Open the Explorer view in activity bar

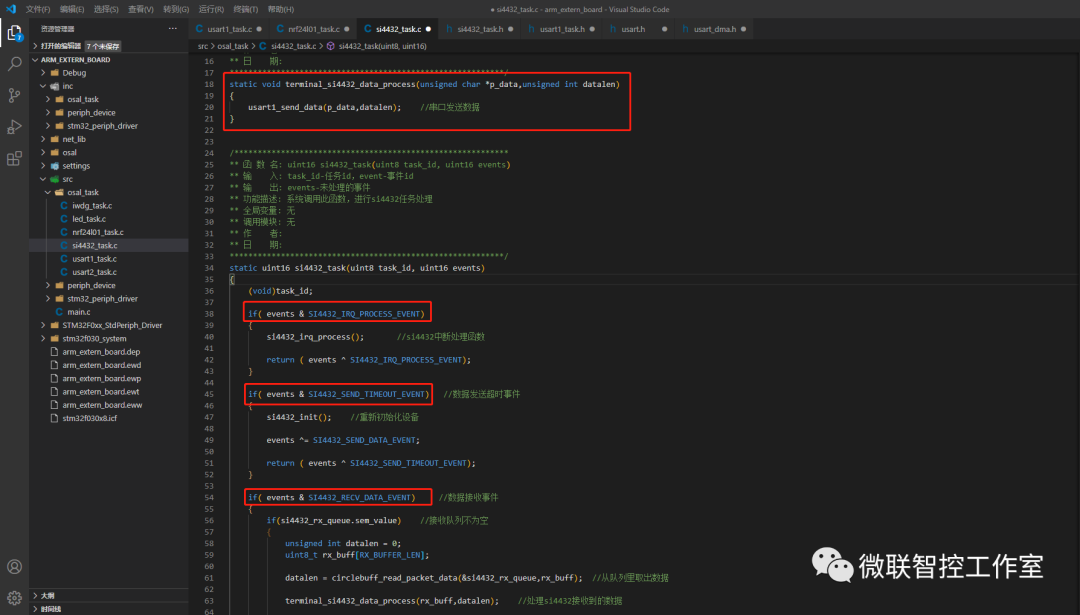tap(14, 33)
